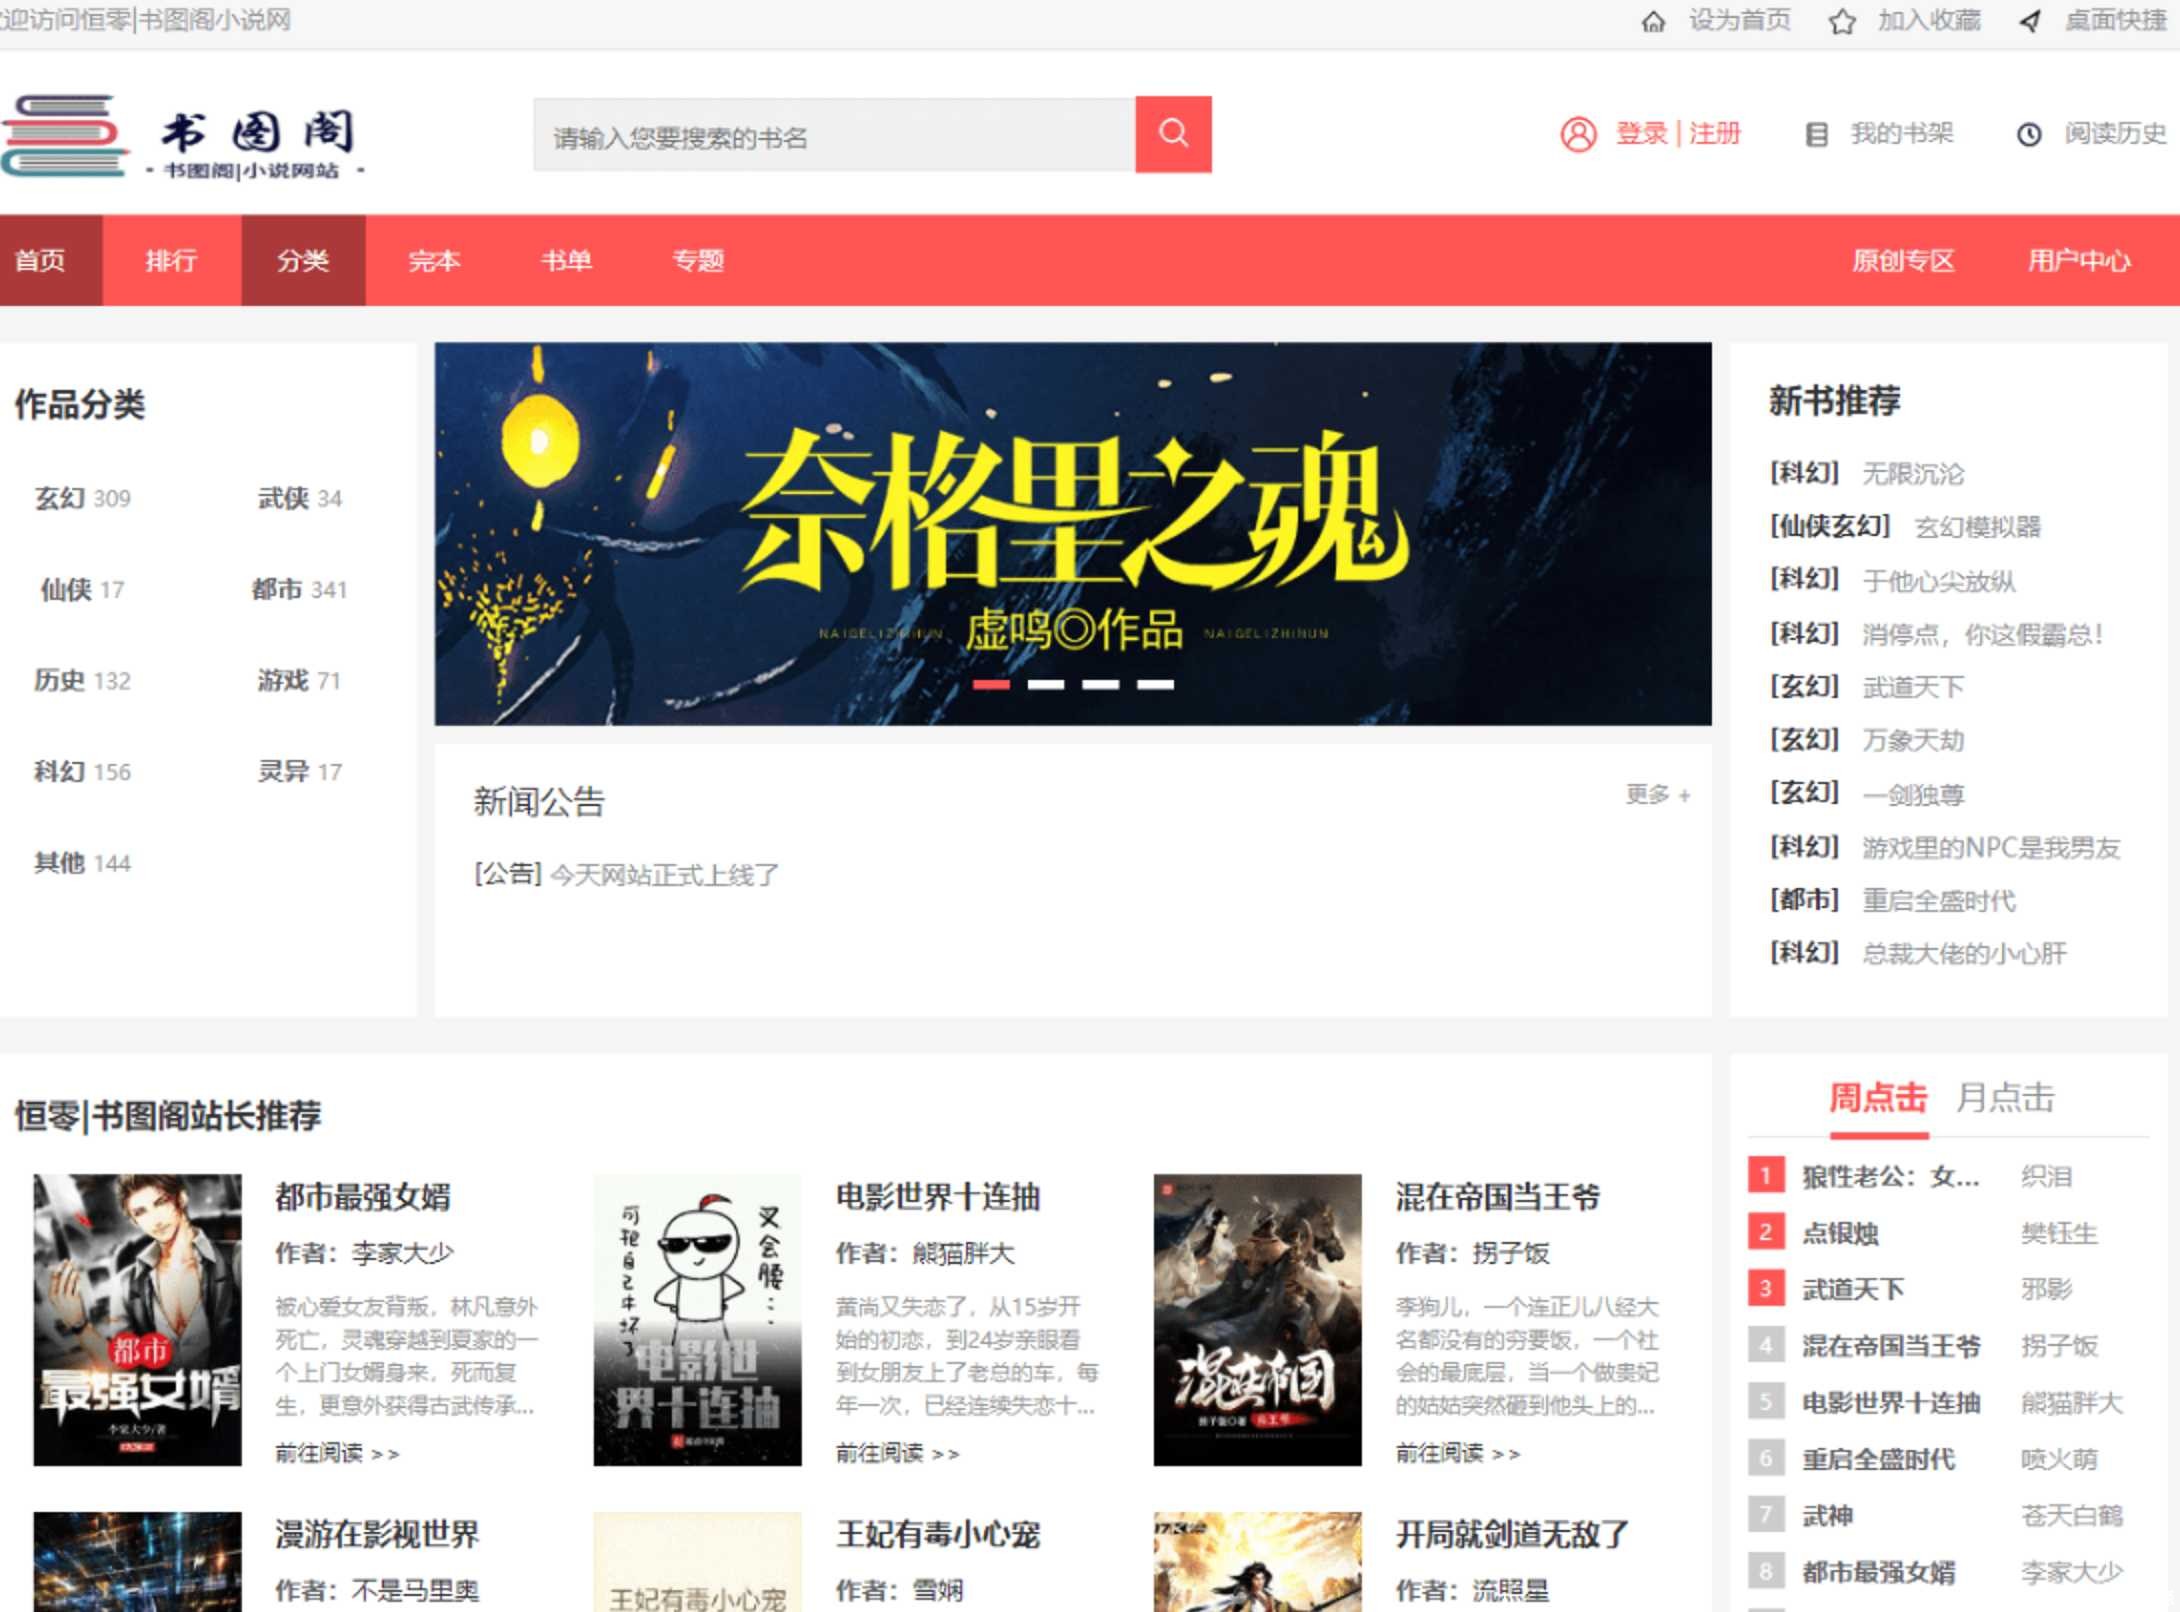Open 阅读历史 link
The height and width of the screenshot is (1612, 2180).
tap(2115, 134)
